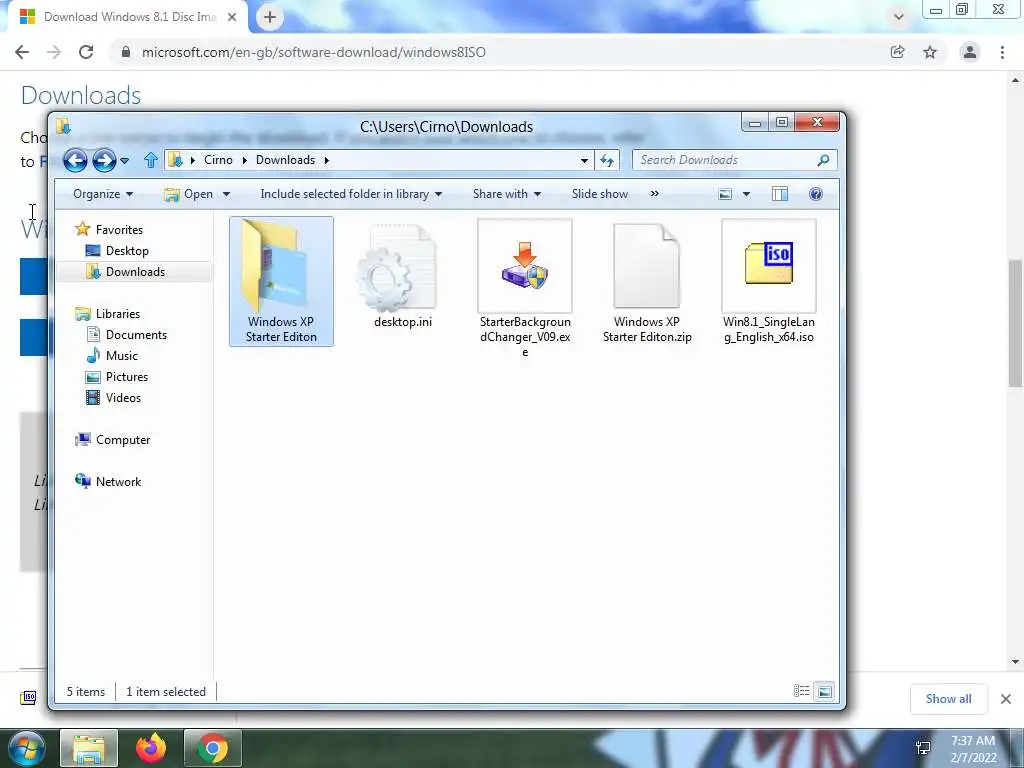Click the Chrome address bar URL
The height and width of the screenshot is (768, 1024).
pyautogui.click(x=313, y=52)
